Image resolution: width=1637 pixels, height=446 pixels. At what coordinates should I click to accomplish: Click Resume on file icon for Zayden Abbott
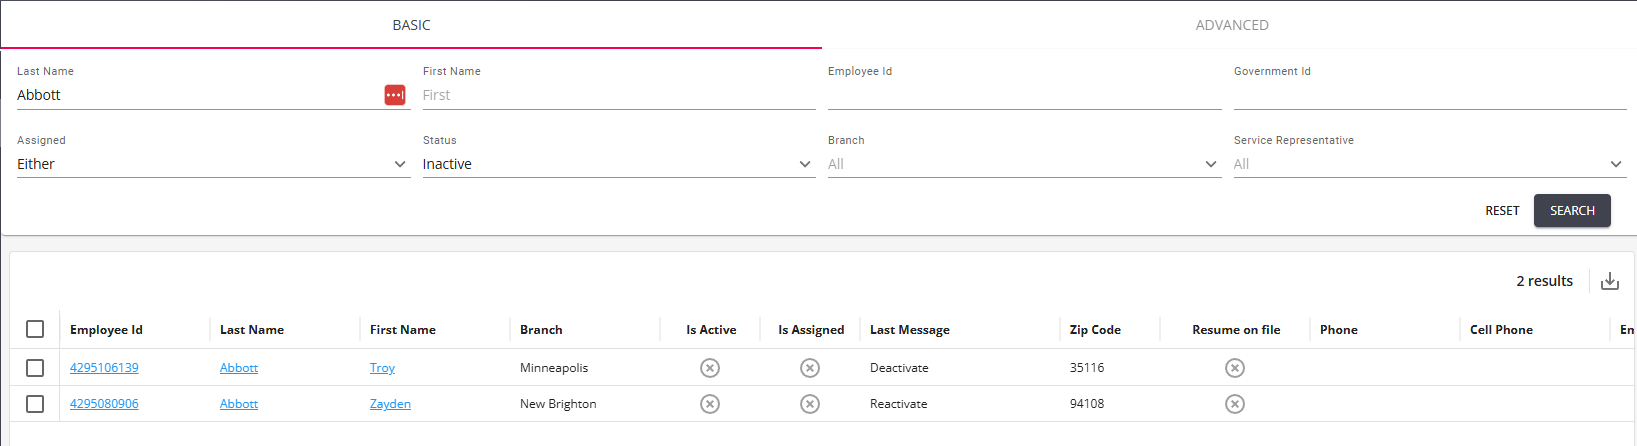pyautogui.click(x=1235, y=404)
